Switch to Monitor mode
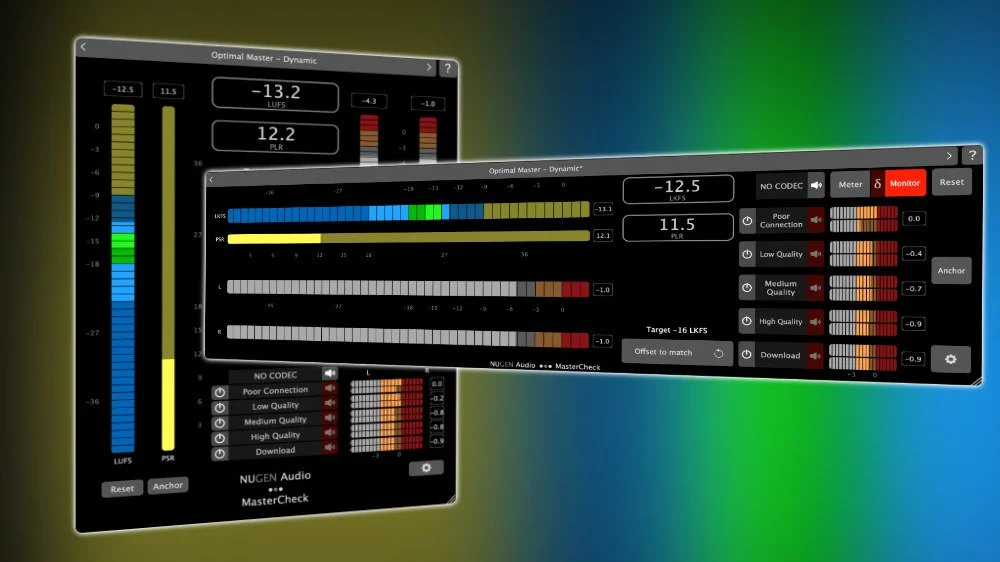Image resolution: width=1000 pixels, height=562 pixels. click(x=905, y=183)
